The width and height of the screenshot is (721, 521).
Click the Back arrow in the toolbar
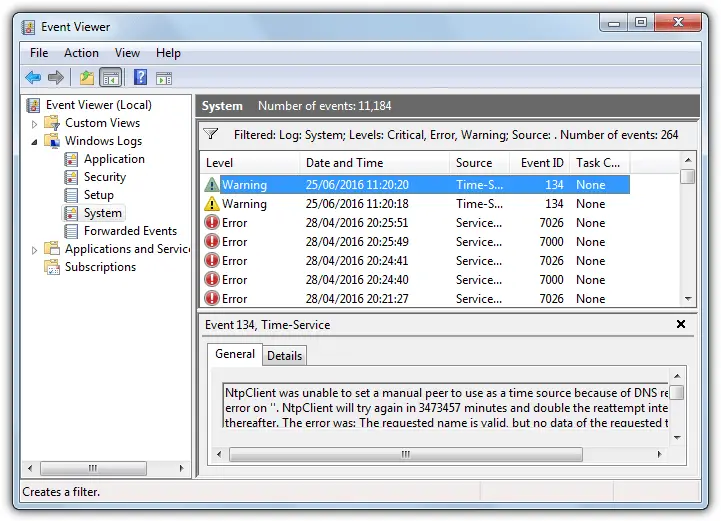pyautogui.click(x=33, y=77)
